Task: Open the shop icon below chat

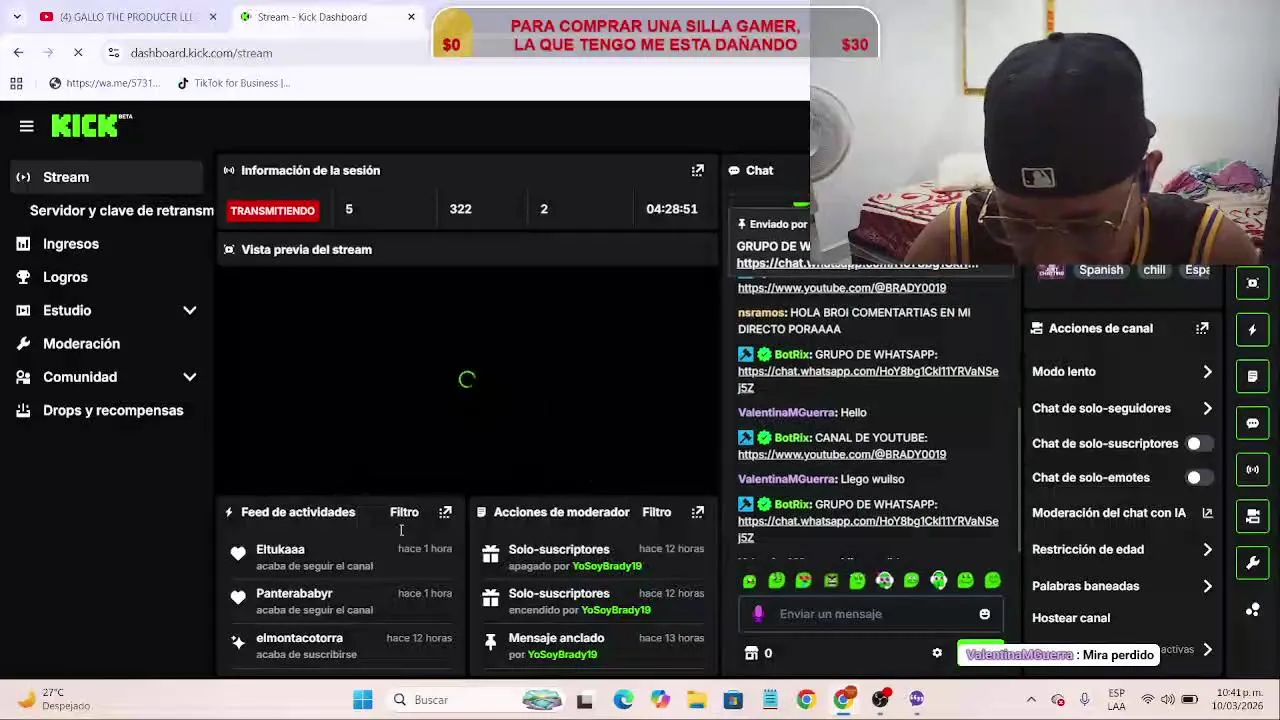Action: click(751, 653)
